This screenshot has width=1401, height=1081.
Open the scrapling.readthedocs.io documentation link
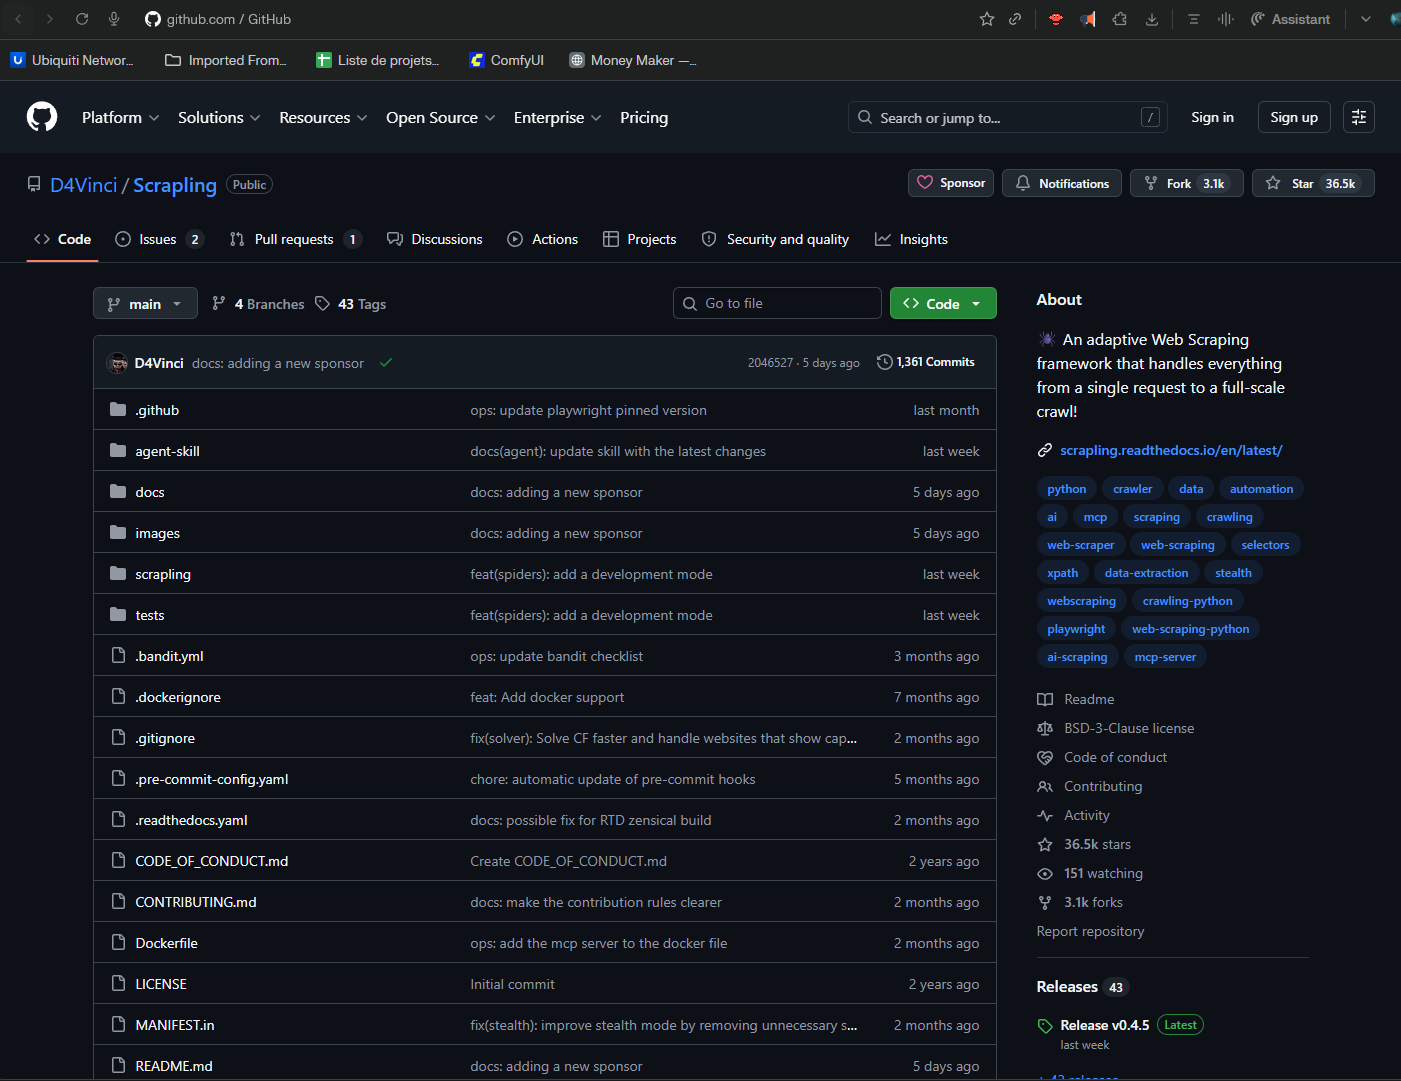(1170, 450)
